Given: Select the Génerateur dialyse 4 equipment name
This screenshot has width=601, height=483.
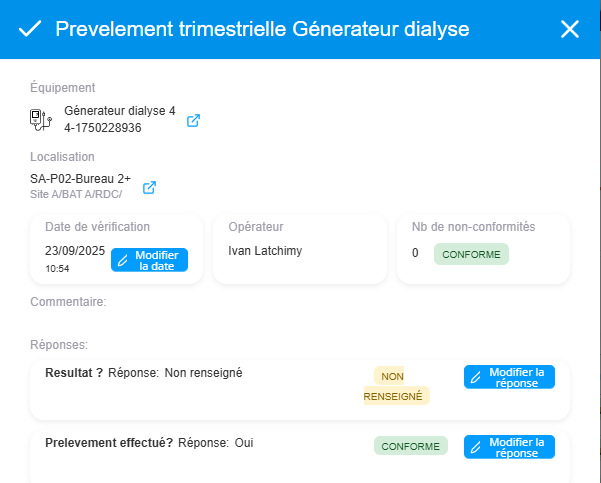Looking at the screenshot, I should pos(119,111).
